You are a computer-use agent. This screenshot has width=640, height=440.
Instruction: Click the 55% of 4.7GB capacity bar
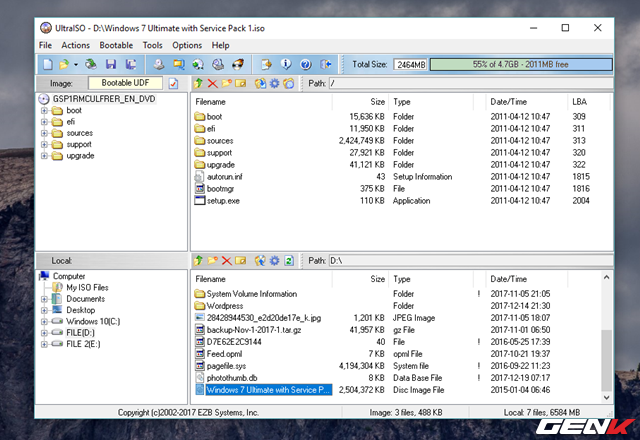(521, 64)
